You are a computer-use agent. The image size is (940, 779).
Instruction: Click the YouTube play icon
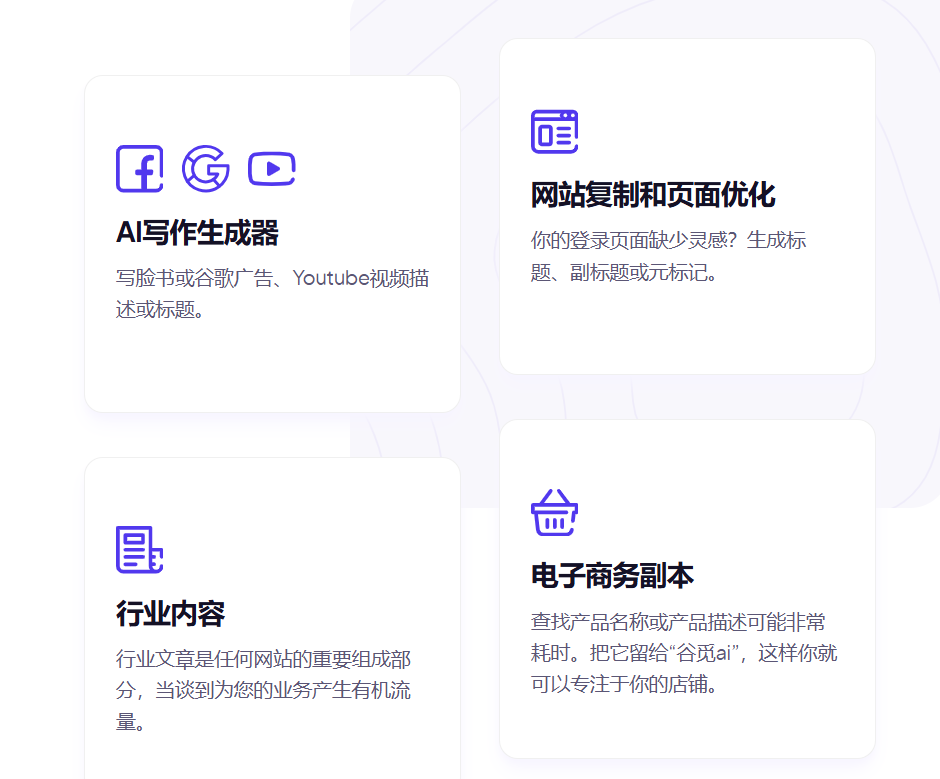271,168
